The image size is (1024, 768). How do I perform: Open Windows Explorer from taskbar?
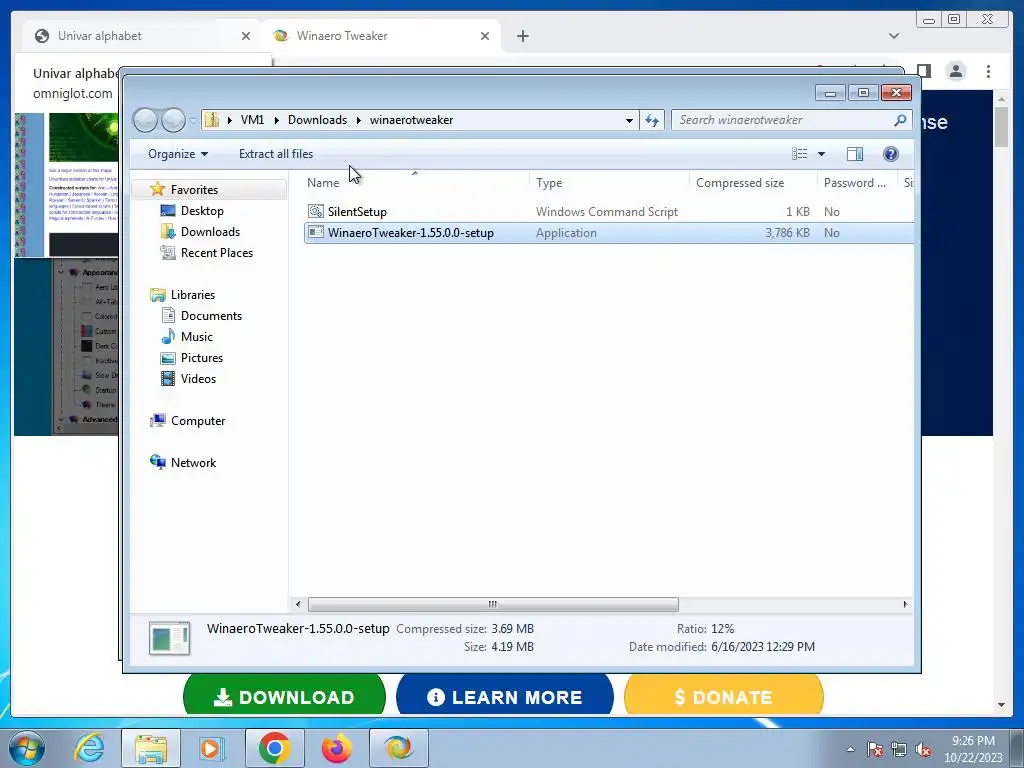point(151,748)
